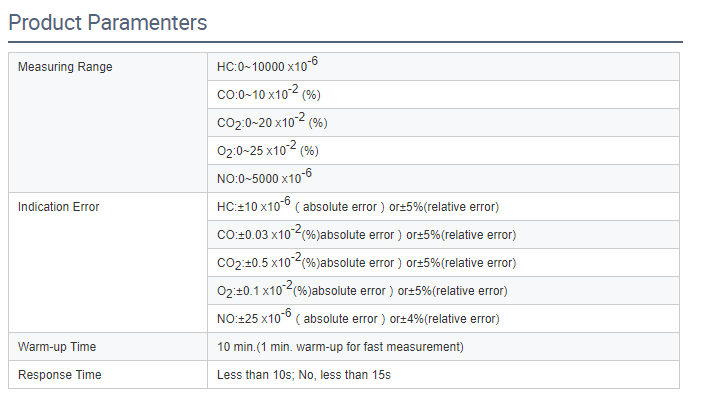722x400 pixels.
Task: Click the Product Paramenters heading
Action: 108,23
